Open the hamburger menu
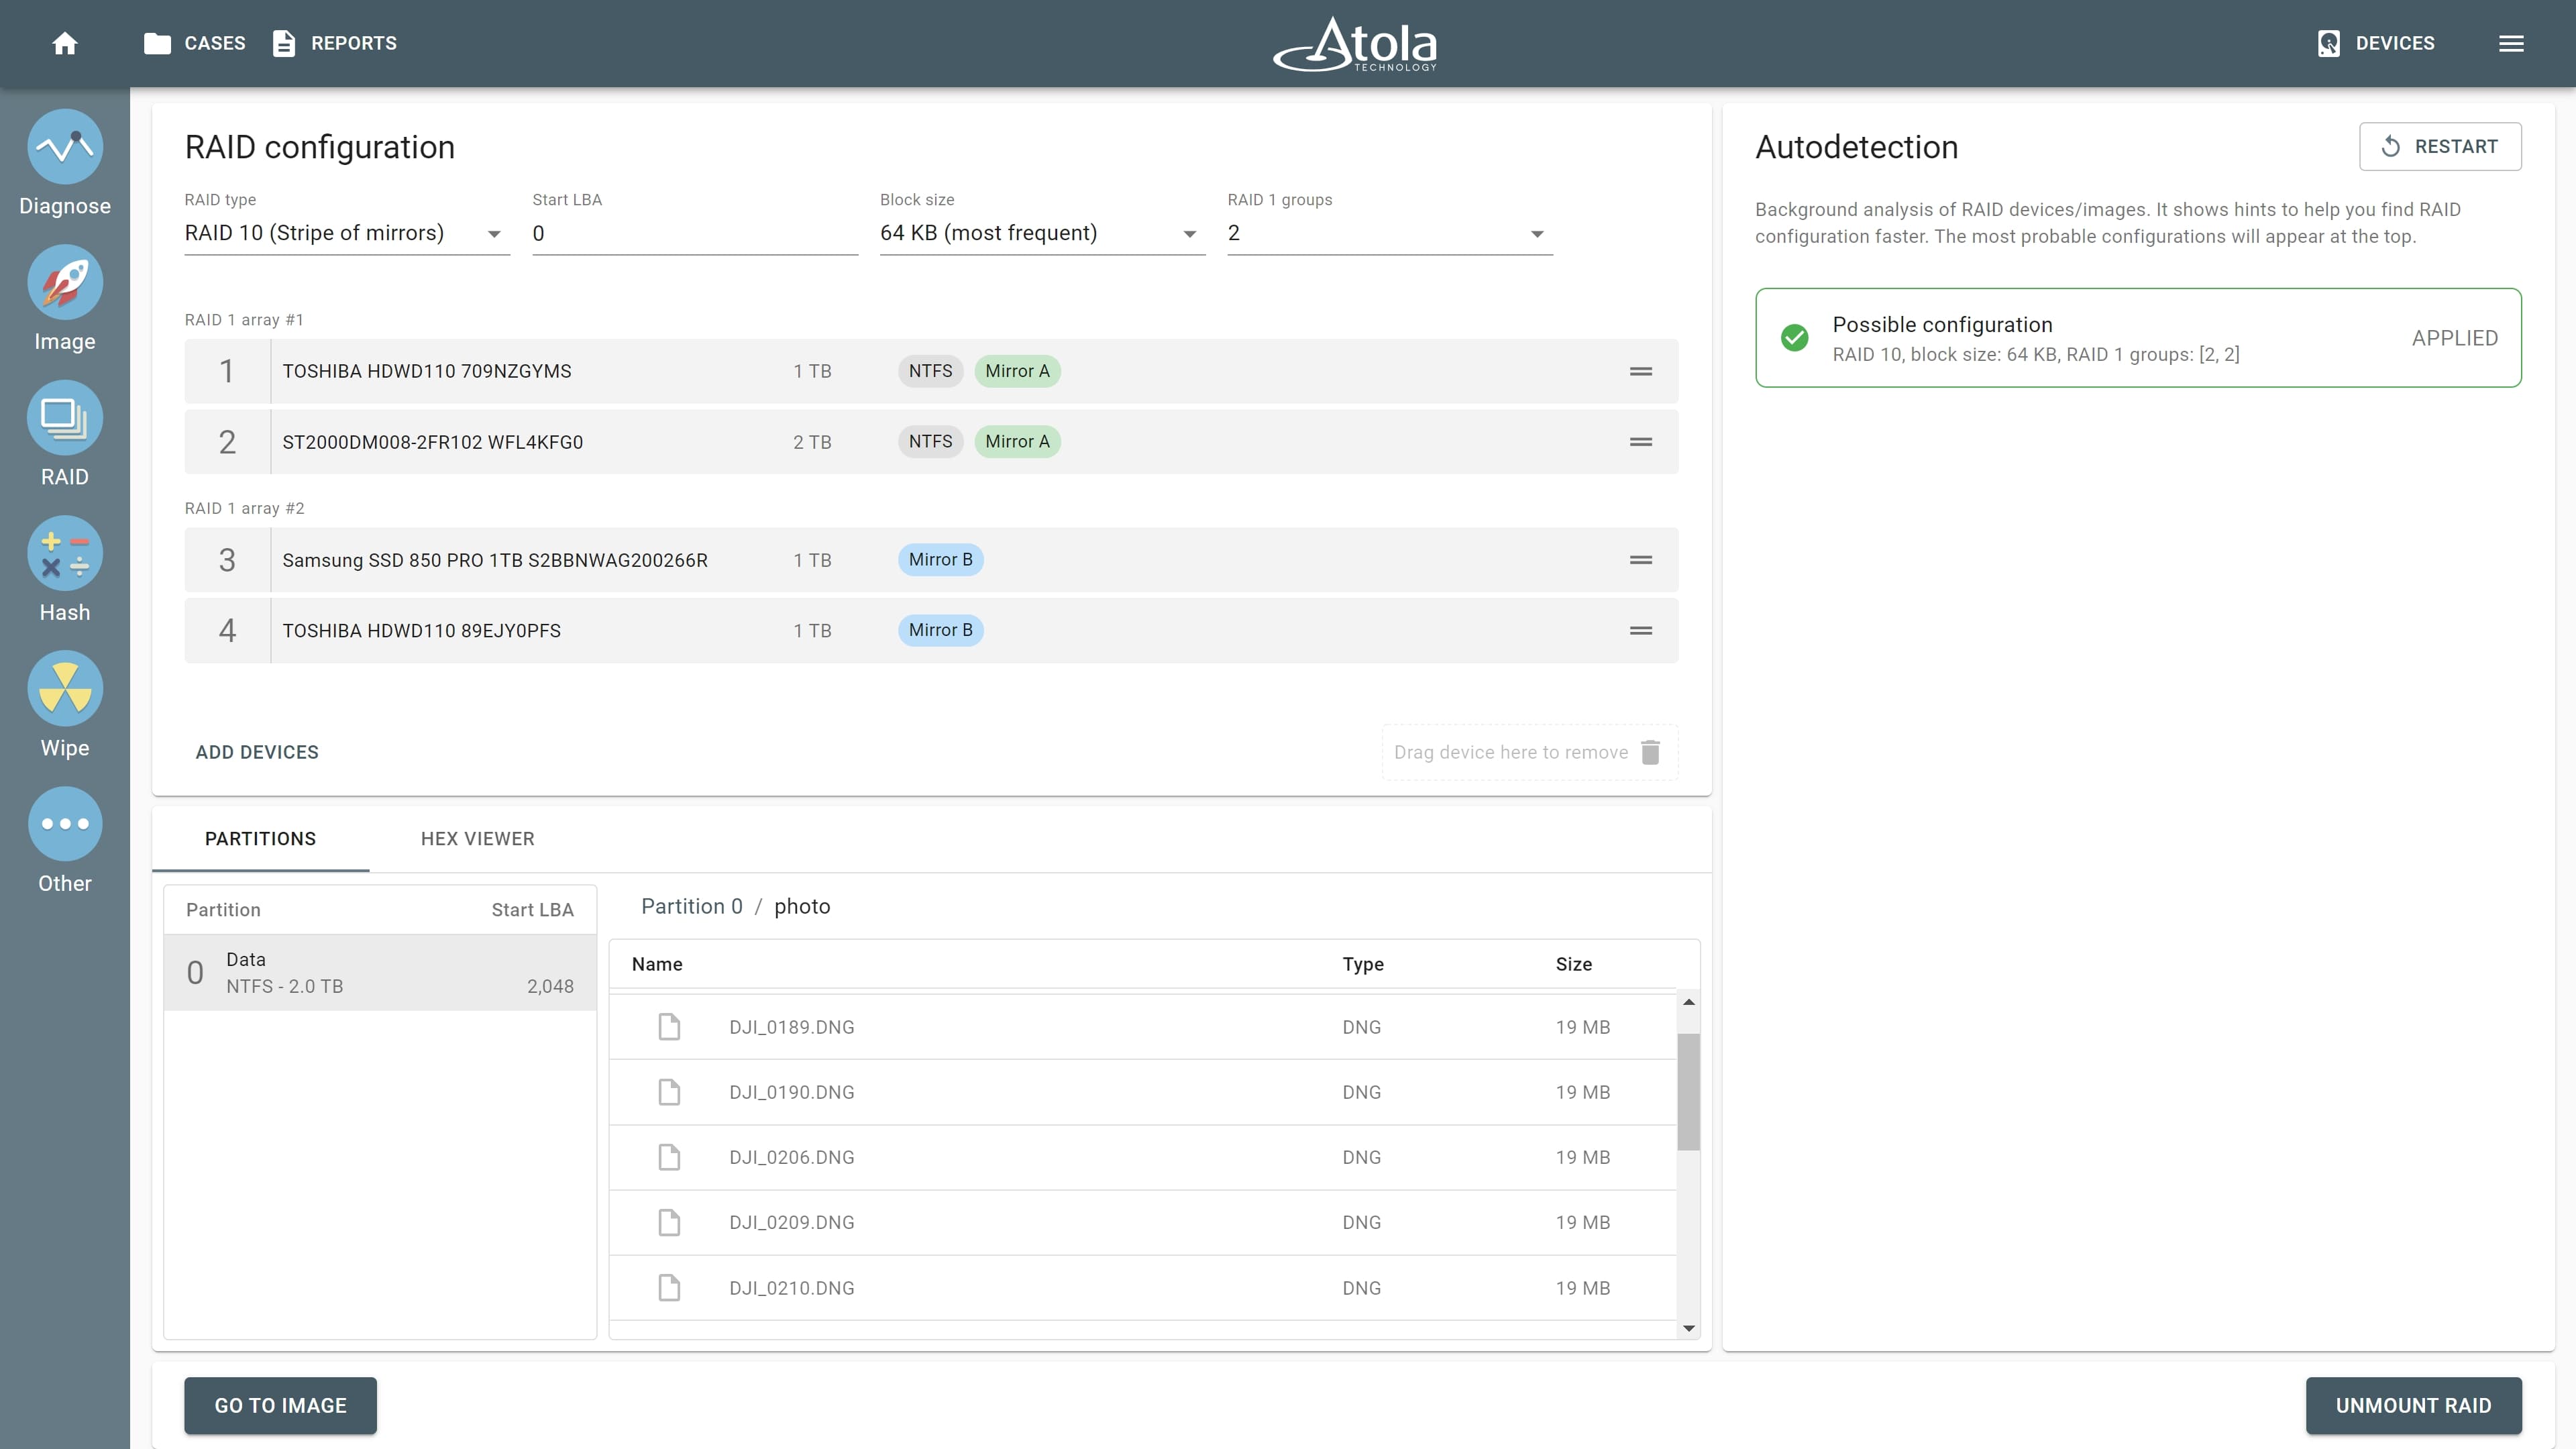This screenshot has height=1449, width=2576. tap(2511, 43)
